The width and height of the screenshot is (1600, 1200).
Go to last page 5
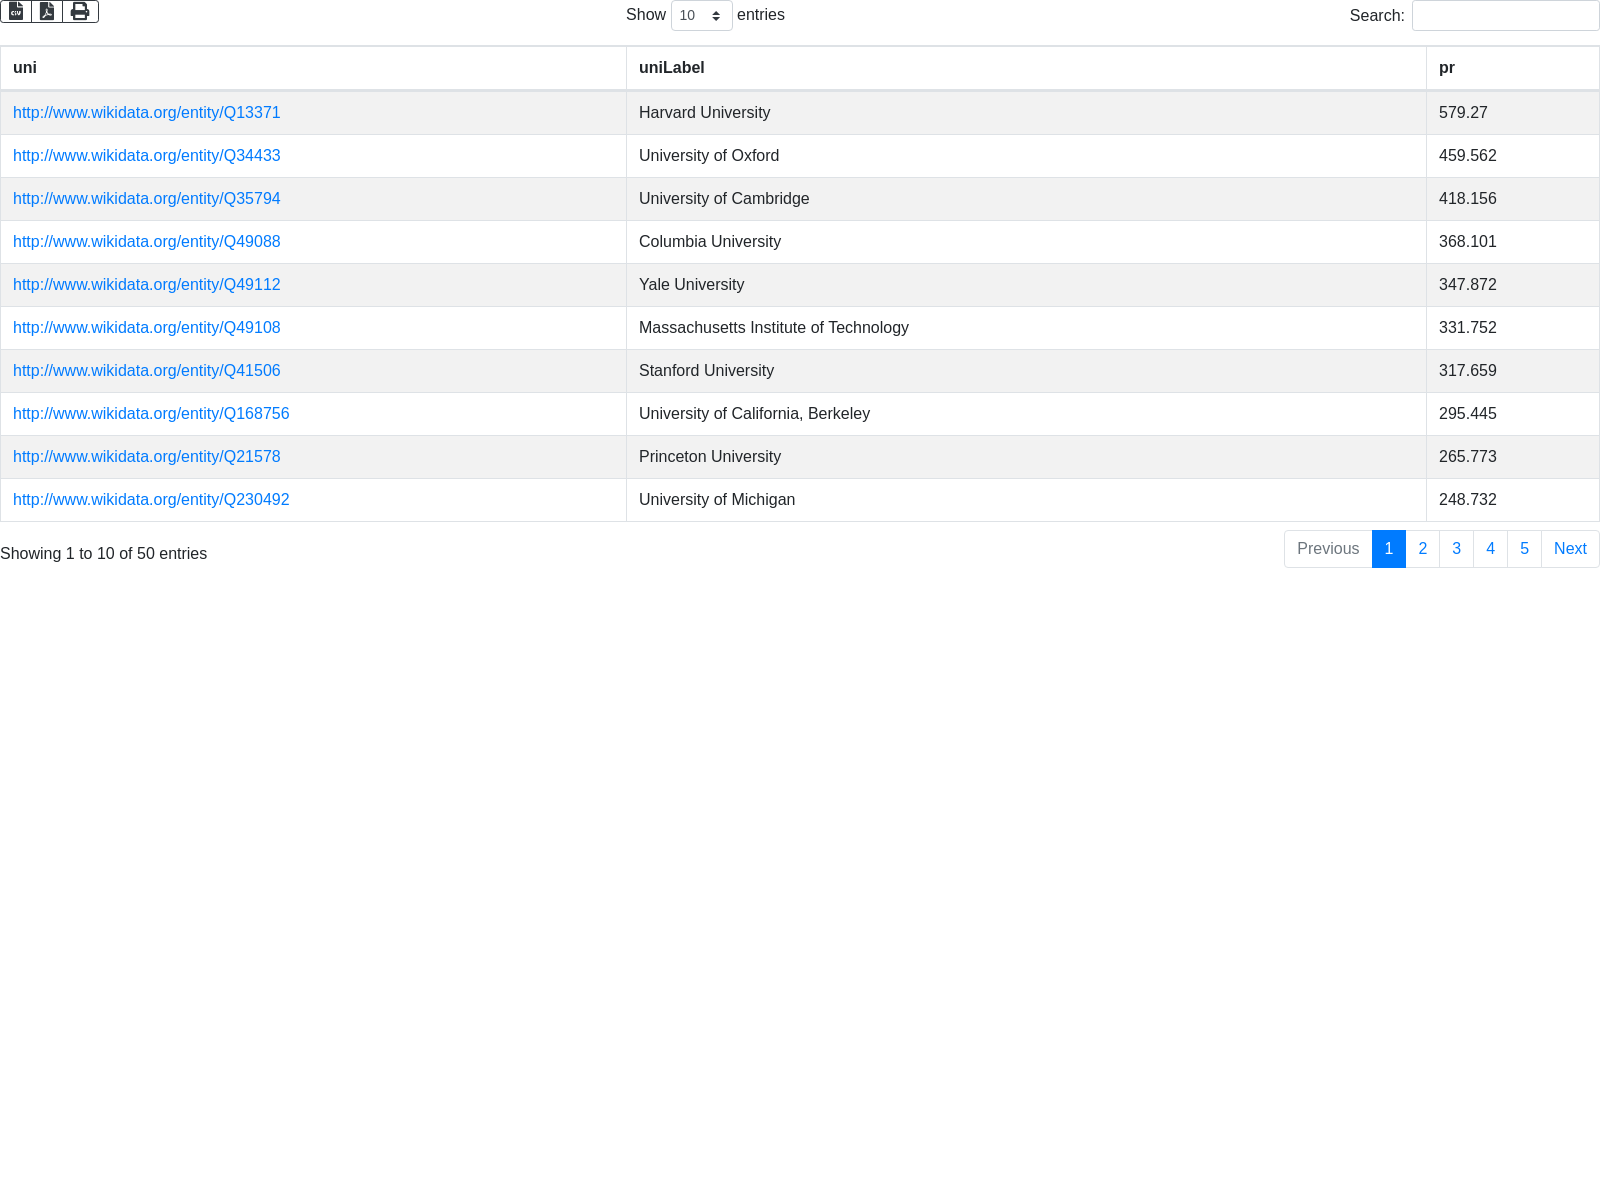tap(1524, 549)
